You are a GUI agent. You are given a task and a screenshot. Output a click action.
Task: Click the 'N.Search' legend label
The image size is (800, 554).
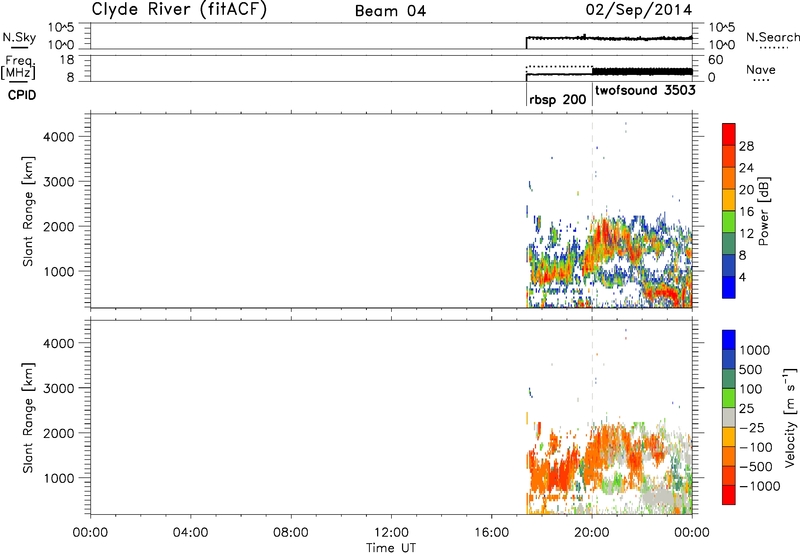[x=772, y=37]
